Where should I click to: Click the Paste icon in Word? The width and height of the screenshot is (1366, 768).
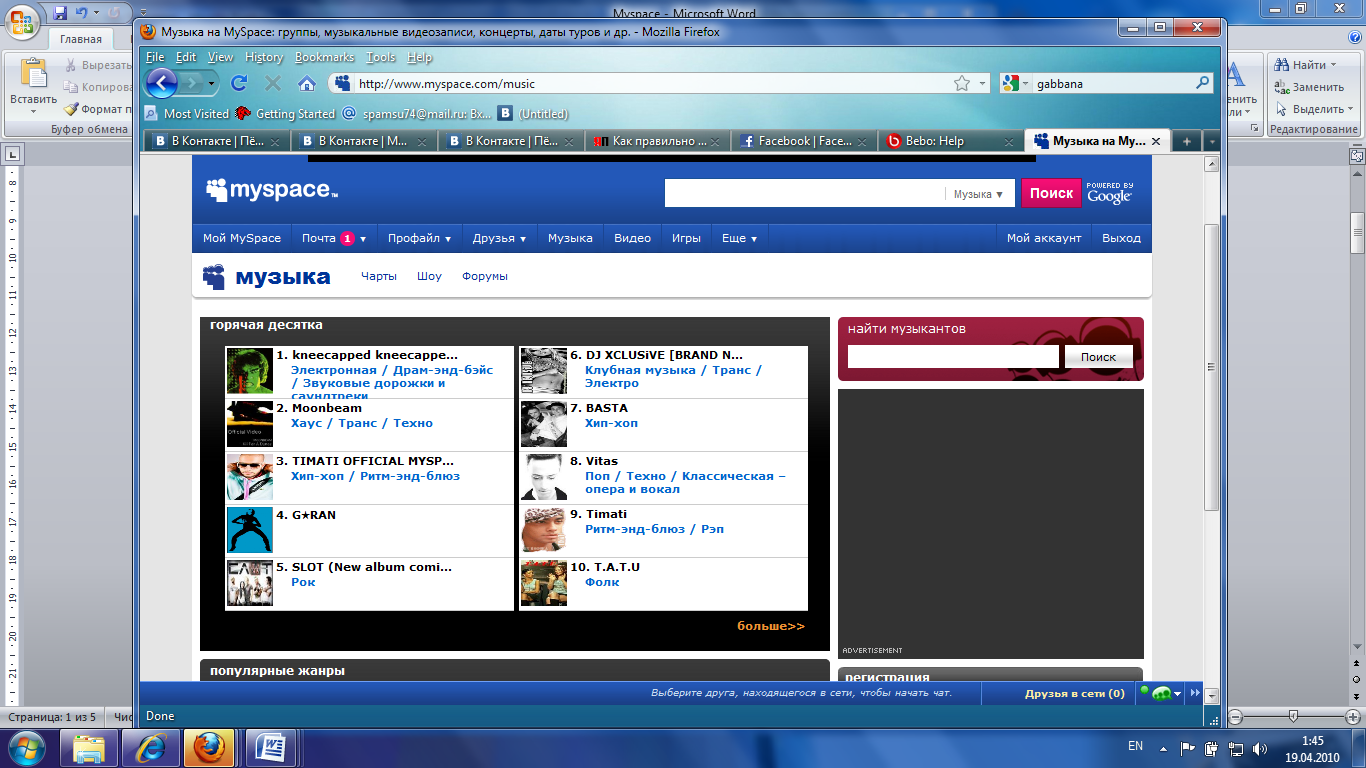tap(34, 75)
